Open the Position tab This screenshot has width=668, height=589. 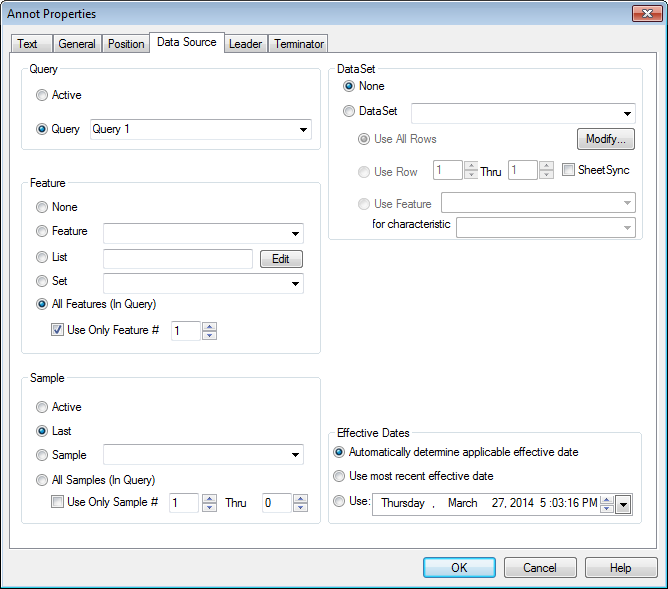point(126,44)
